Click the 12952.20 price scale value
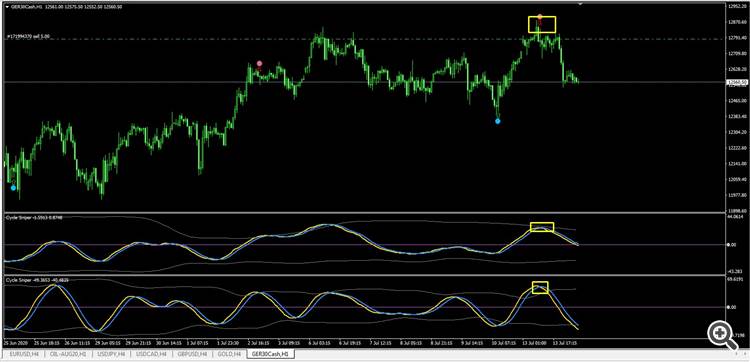This screenshot has height=362, width=750. tap(739, 7)
